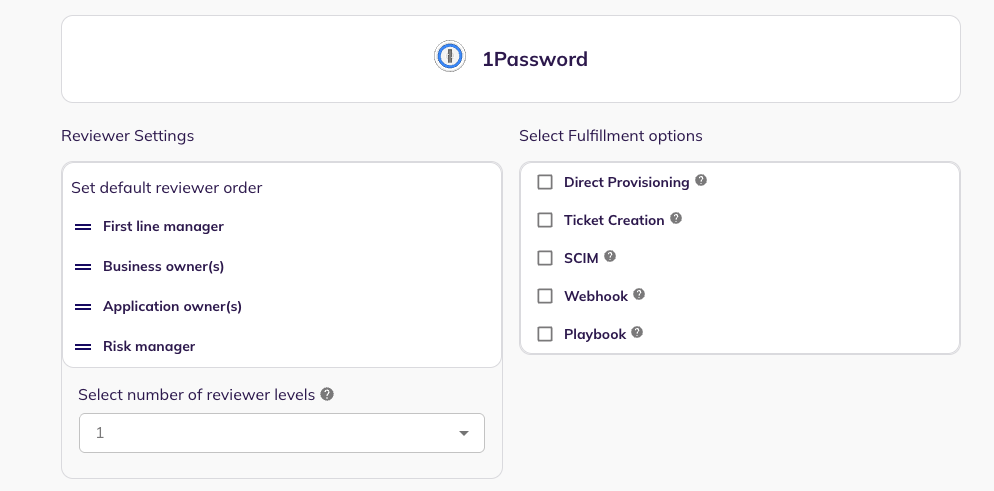Screen dimensions: 994x491
Task: Select the Risk manager reviewer row
Action: pyautogui.click(x=149, y=347)
